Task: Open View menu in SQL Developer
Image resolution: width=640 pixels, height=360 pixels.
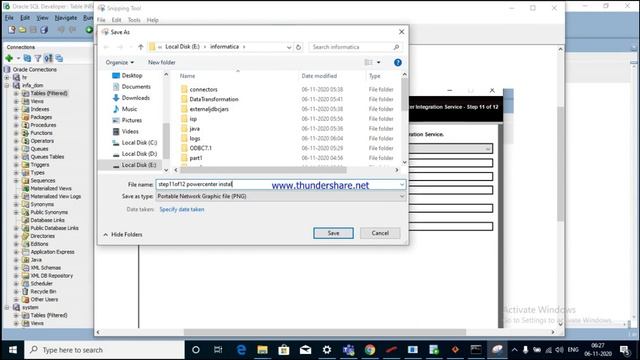Action: 42,18
